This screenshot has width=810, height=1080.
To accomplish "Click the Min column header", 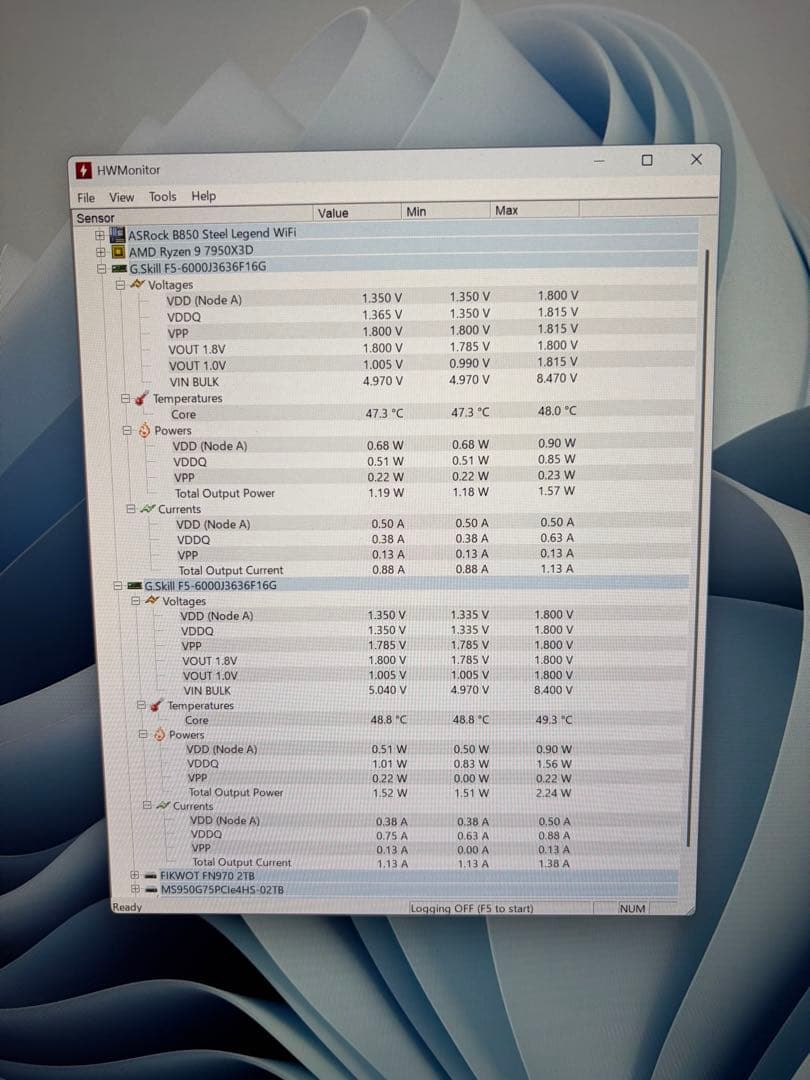I will pyautogui.click(x=445, y=211).
